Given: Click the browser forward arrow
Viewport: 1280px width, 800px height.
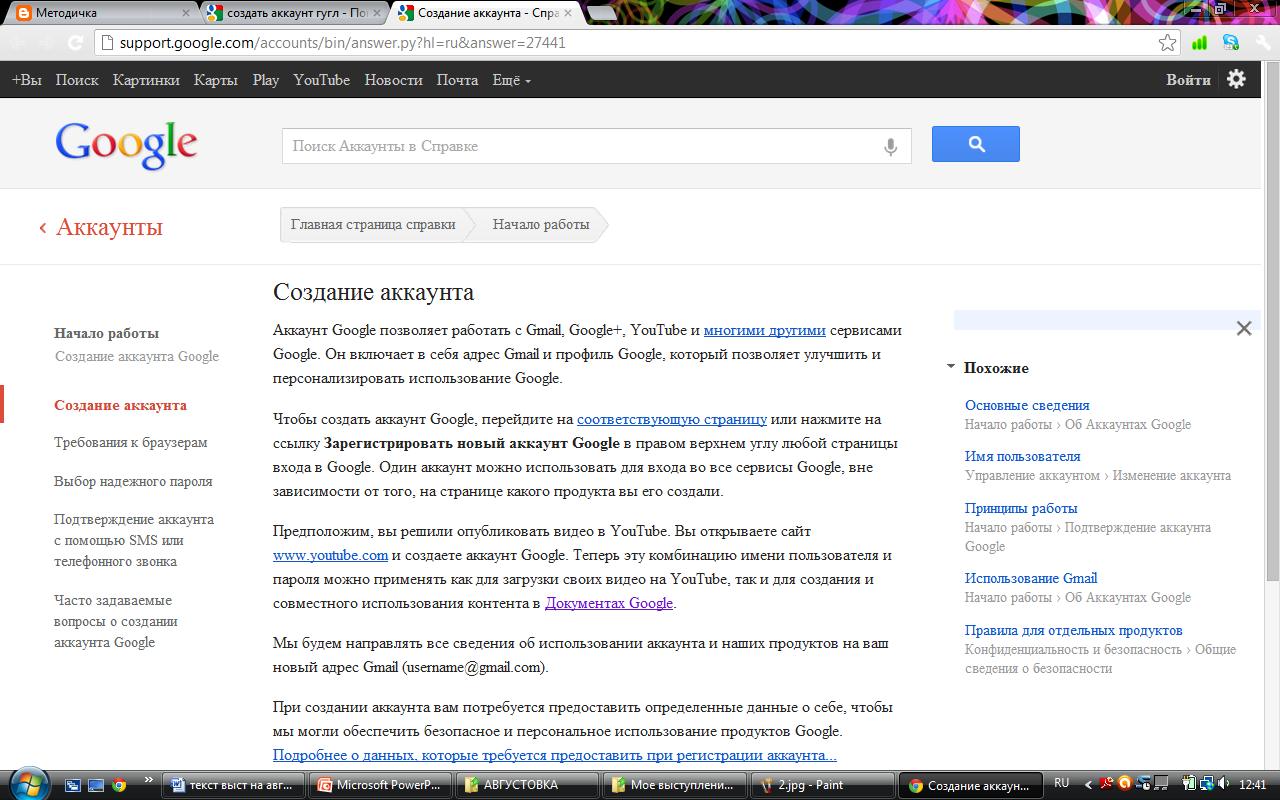Looking at the screenshot, I should tap(47, 43).
